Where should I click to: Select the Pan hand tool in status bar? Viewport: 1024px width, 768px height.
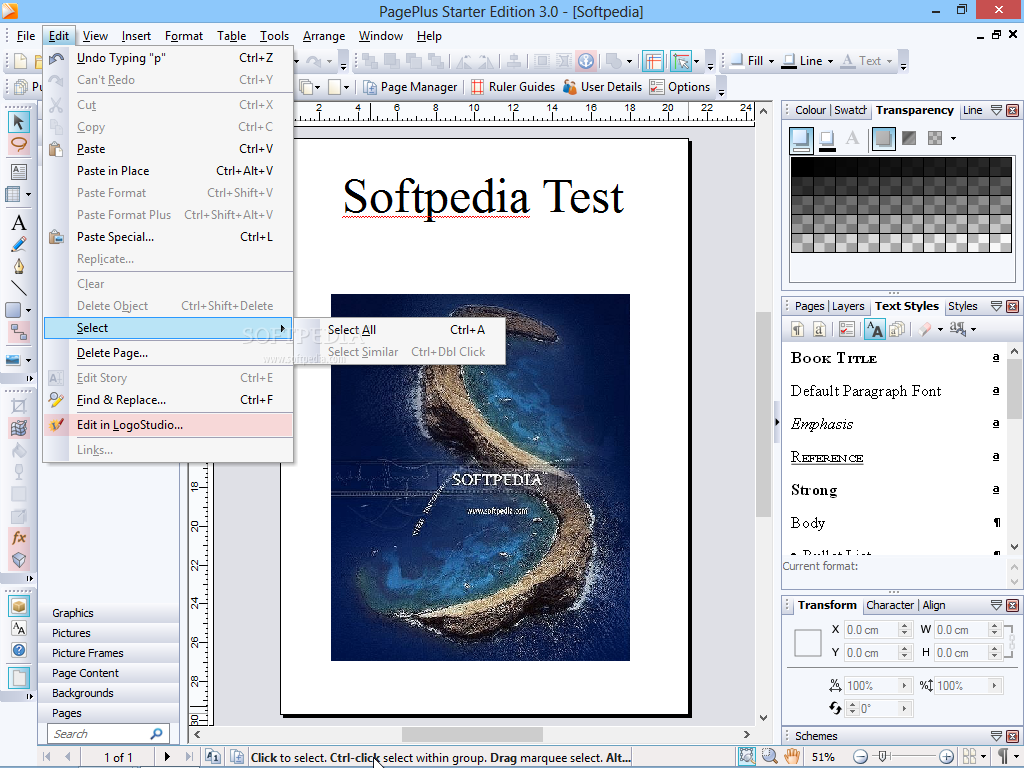point(792,757)
